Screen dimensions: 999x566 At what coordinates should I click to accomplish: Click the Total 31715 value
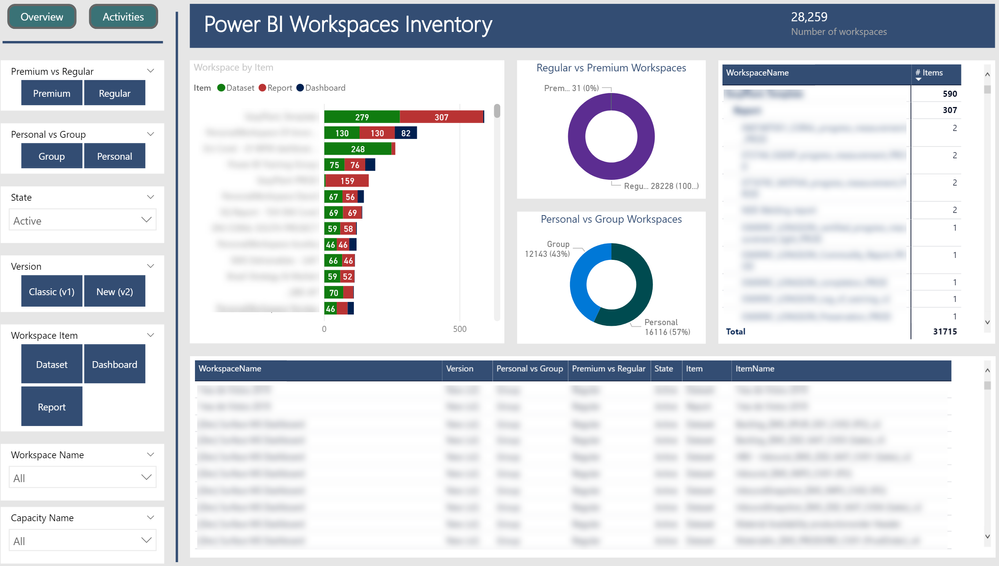click(945, 331)
